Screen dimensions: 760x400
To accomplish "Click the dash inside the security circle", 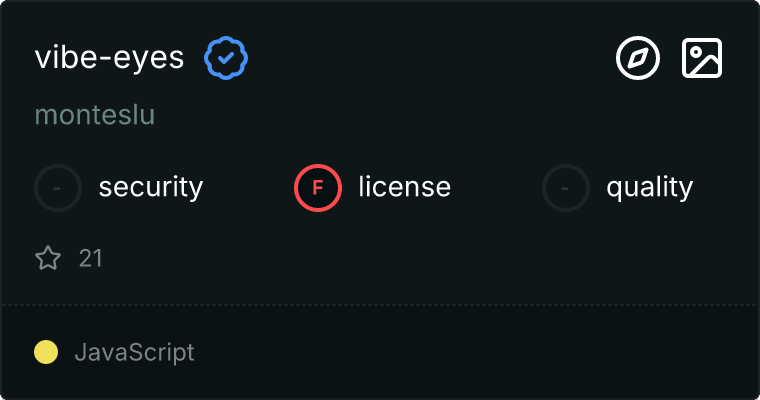I will pyautogui.click(x=58, y=187).
